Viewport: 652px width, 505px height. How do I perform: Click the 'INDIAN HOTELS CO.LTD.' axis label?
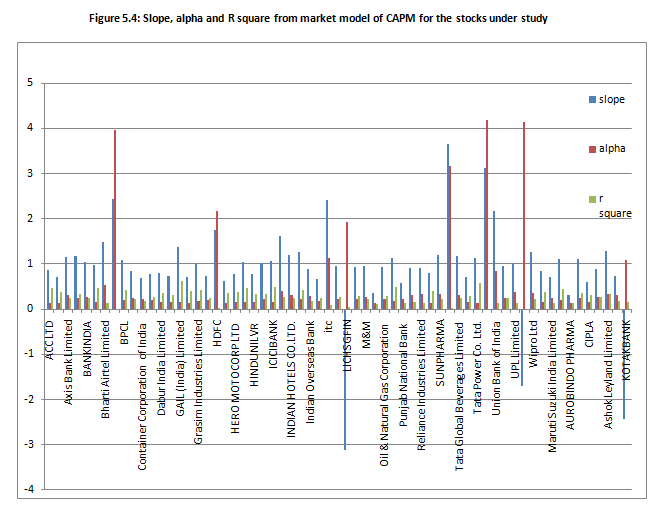click(291, 379)
